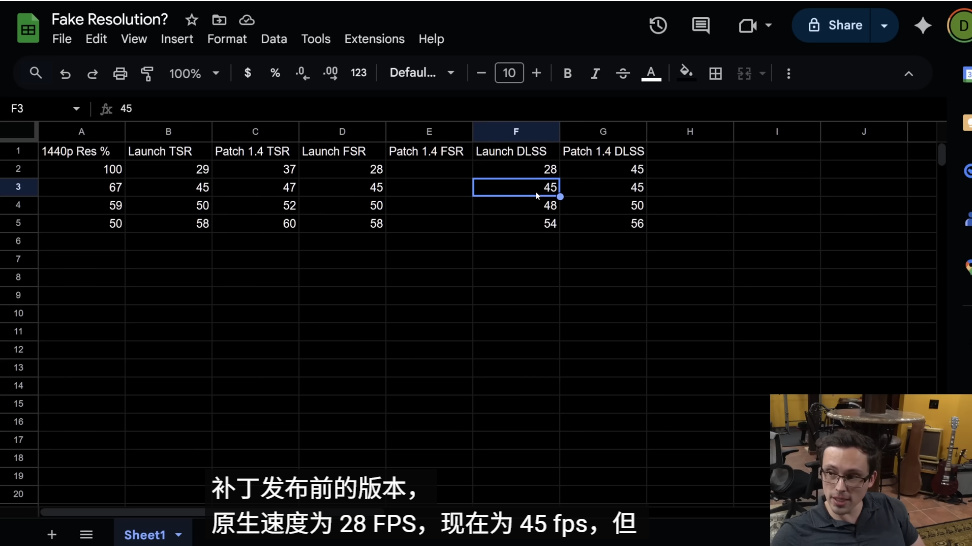
Task: Open the Google Sheets home icon
Action: pos(28,28)
